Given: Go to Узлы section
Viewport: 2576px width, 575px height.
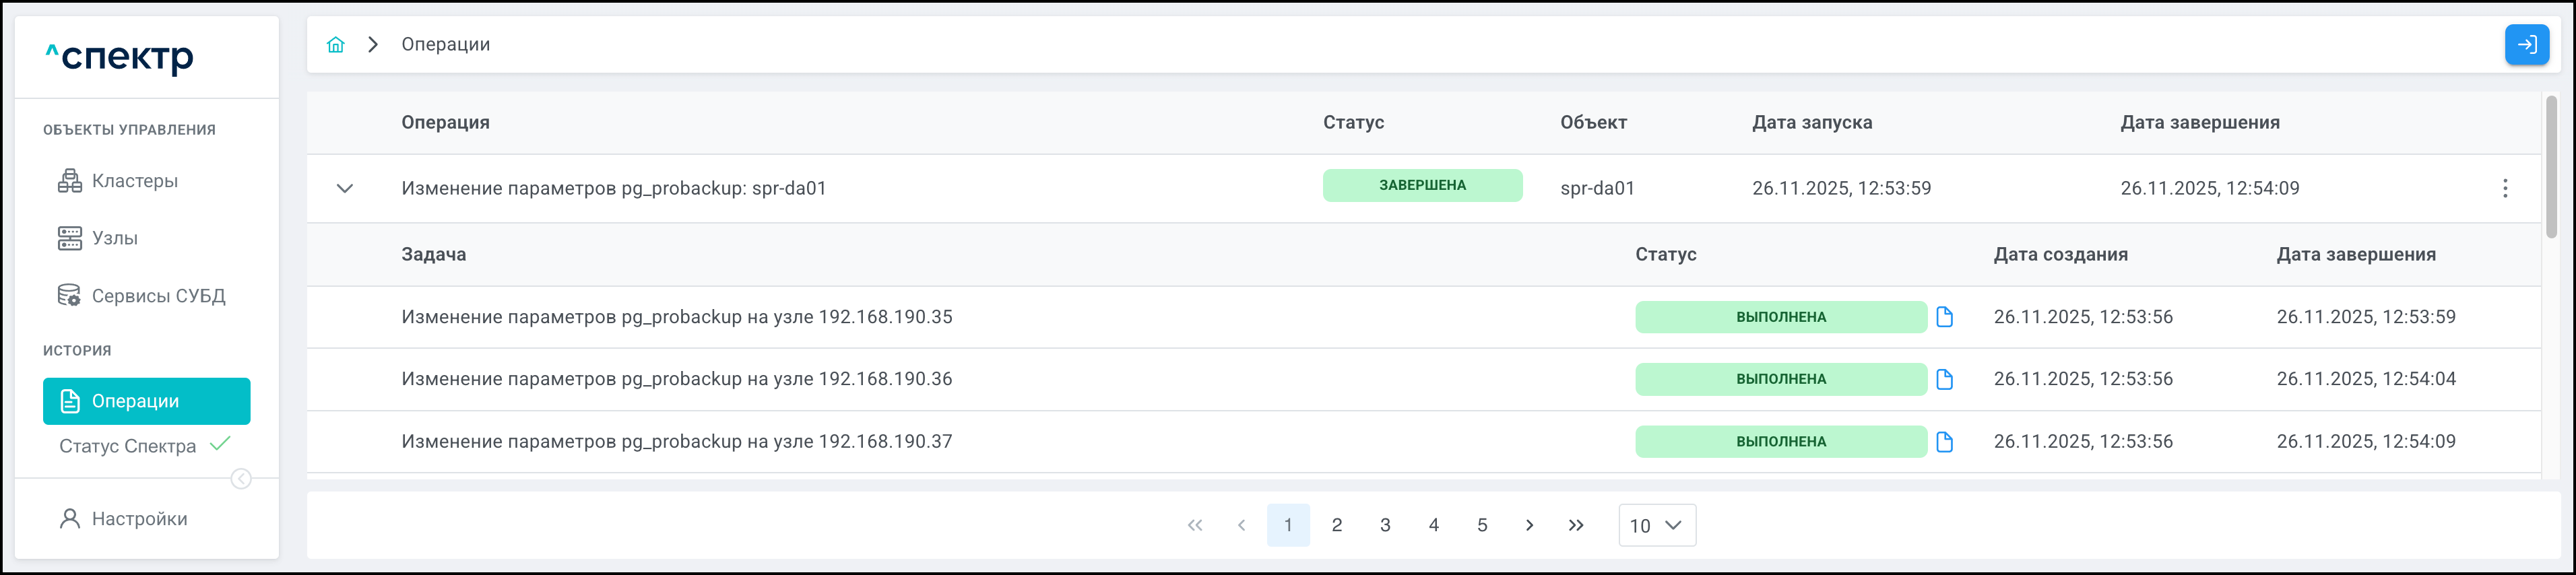Looking at the screenshot, I should (x=114, y=238).
